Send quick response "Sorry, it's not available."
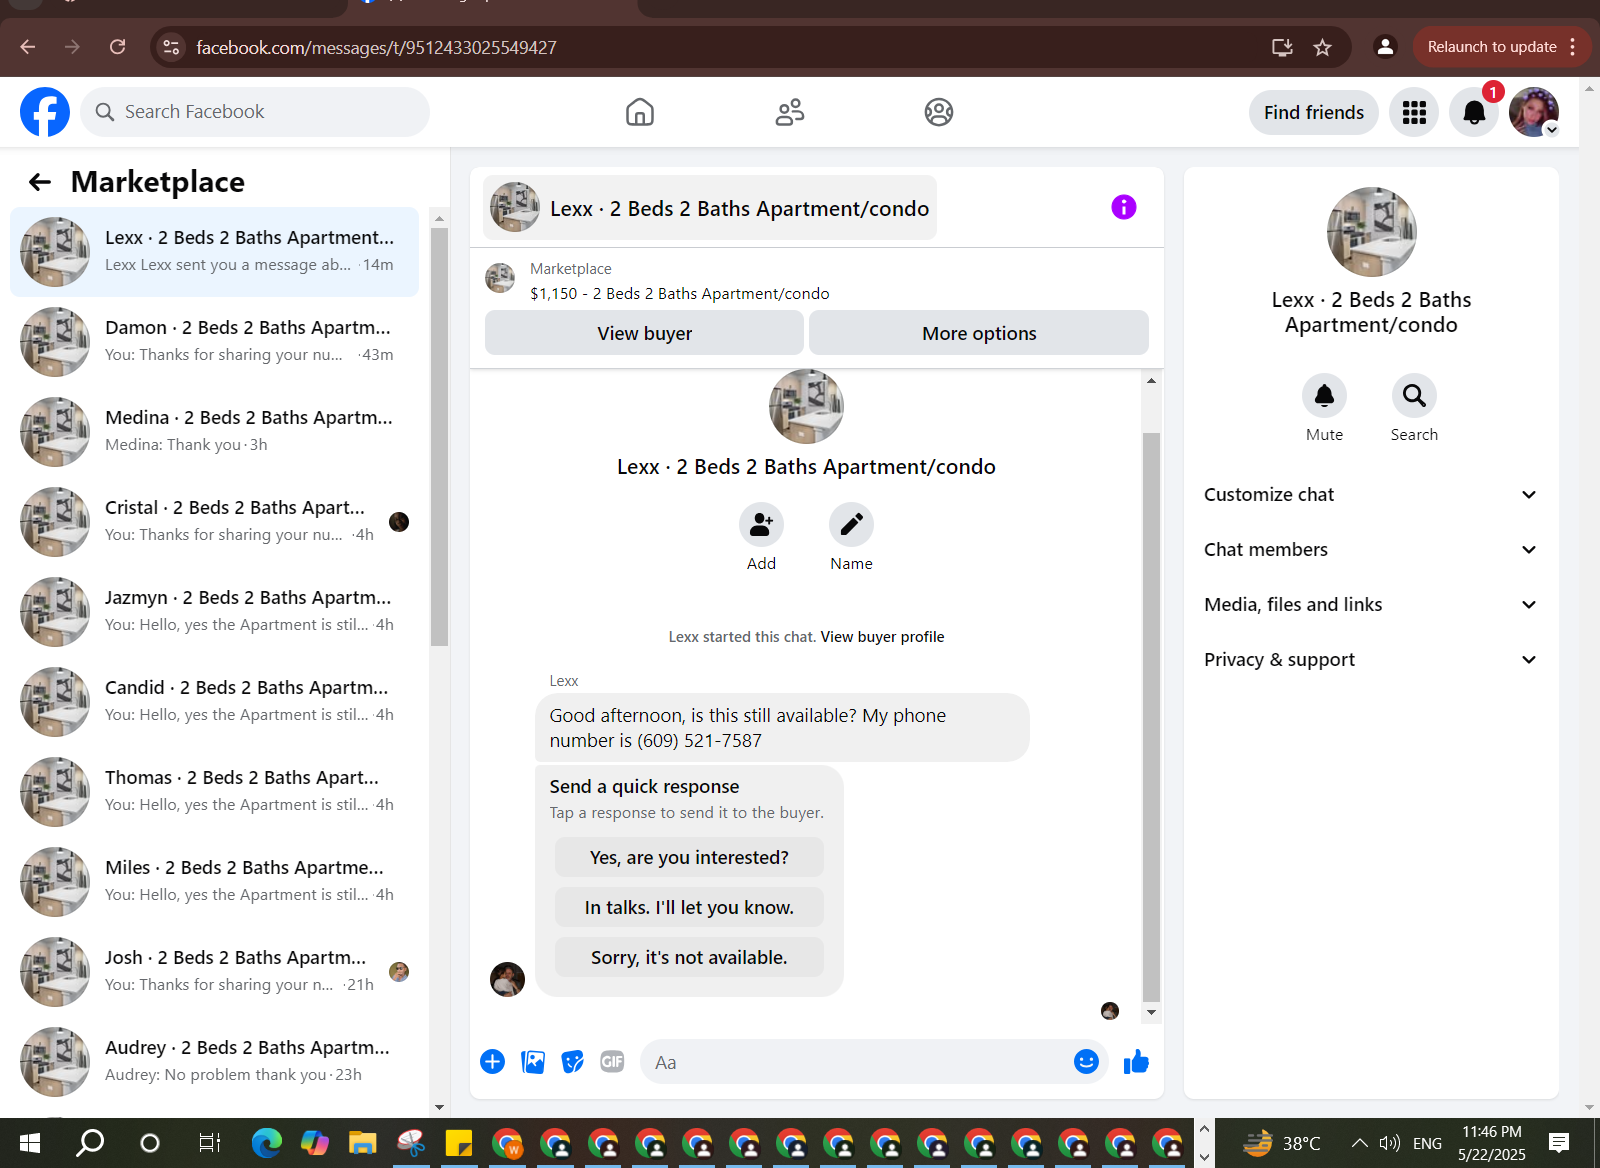The height and width of the screenshot is (1168, 1600). pos(689,957)
